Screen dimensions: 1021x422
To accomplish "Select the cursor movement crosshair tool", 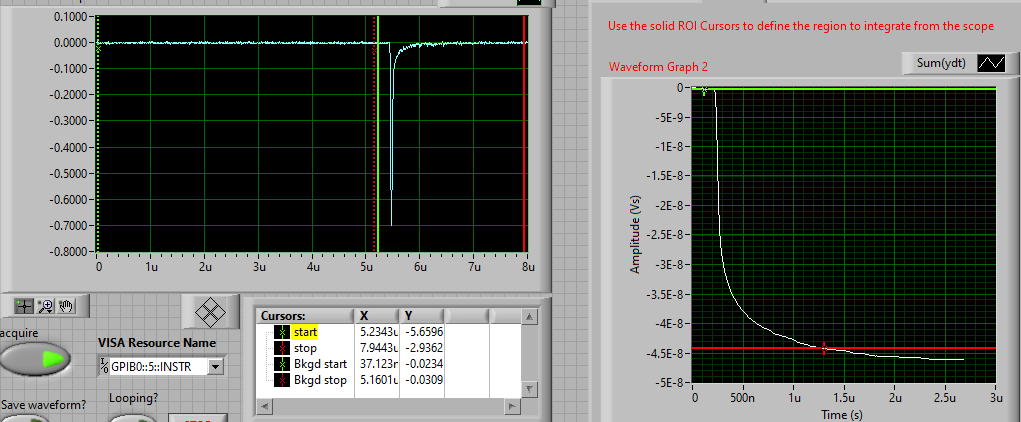I will (24, 305).
